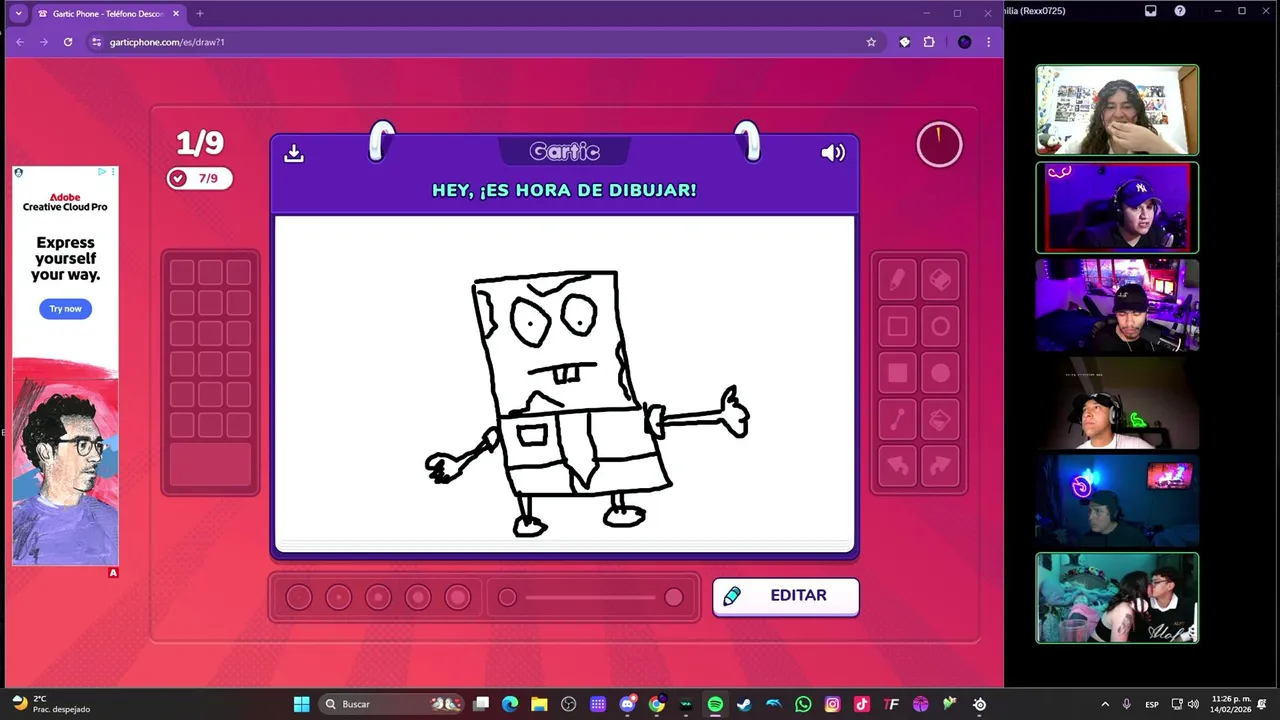
Task: Click the 7/9 players ready indicator
Action: pos(200,178)
